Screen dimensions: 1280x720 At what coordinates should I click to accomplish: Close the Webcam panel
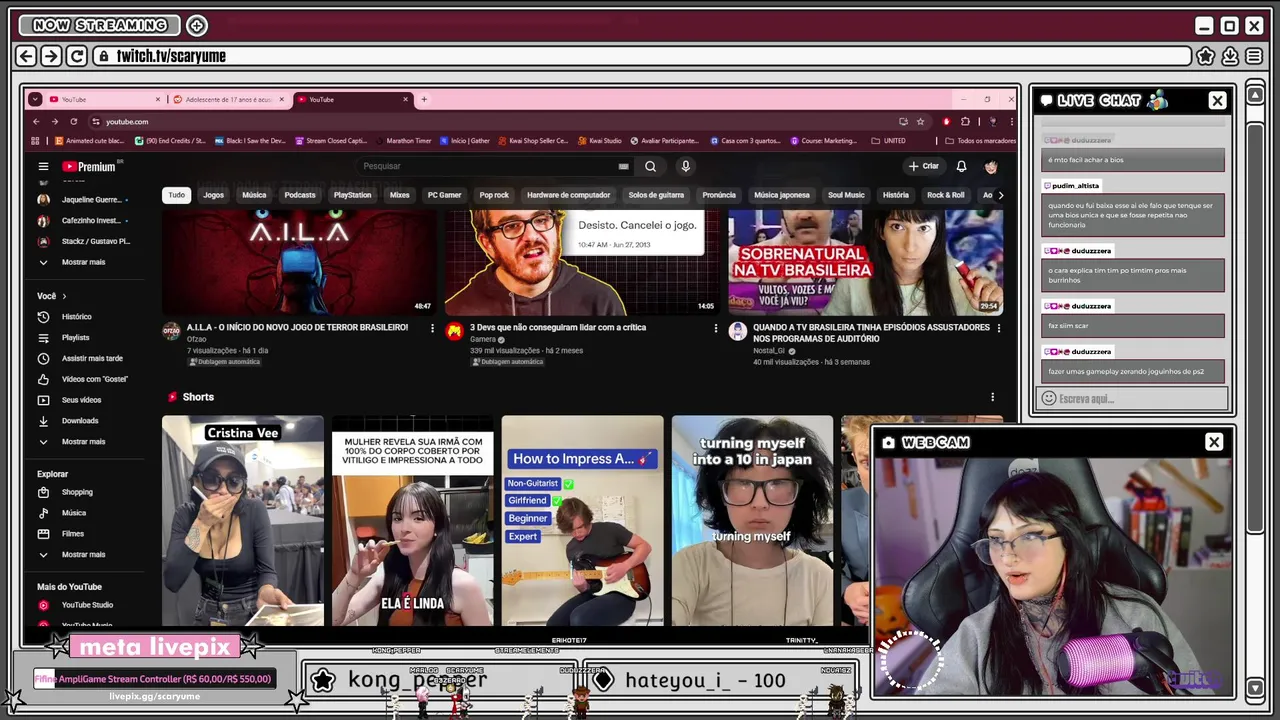(1214, 442)
